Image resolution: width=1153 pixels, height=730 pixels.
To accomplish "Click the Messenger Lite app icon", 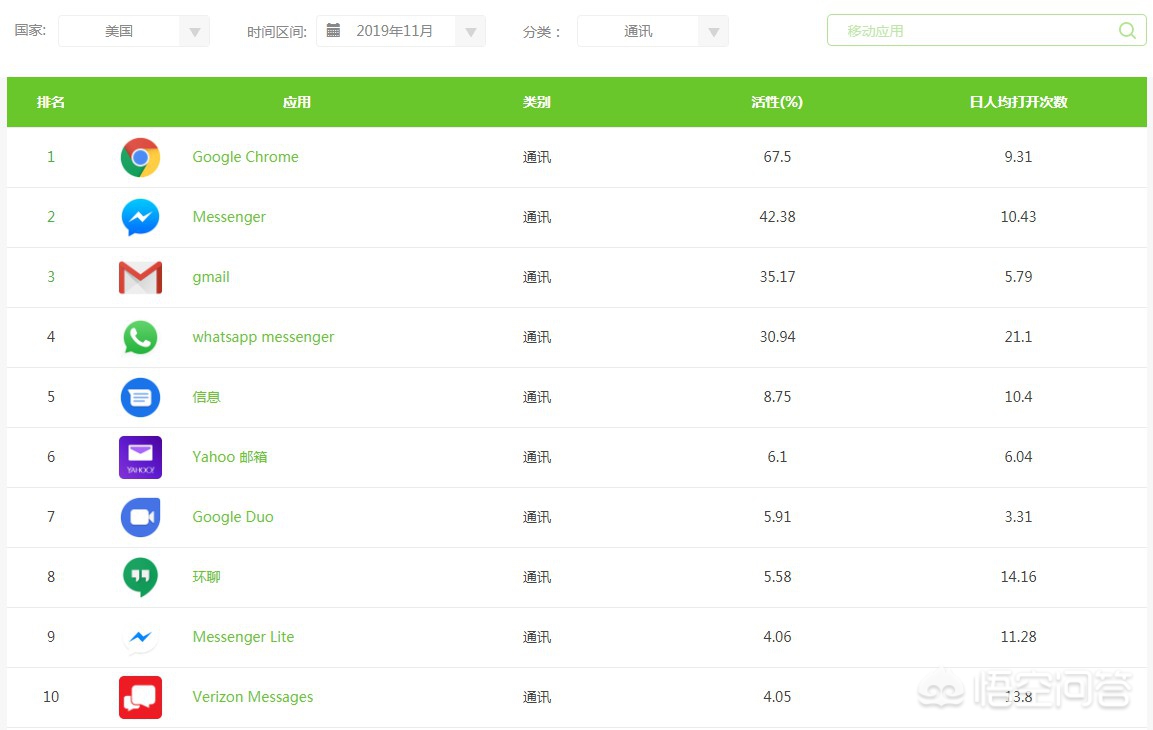I will coord(140,637).
